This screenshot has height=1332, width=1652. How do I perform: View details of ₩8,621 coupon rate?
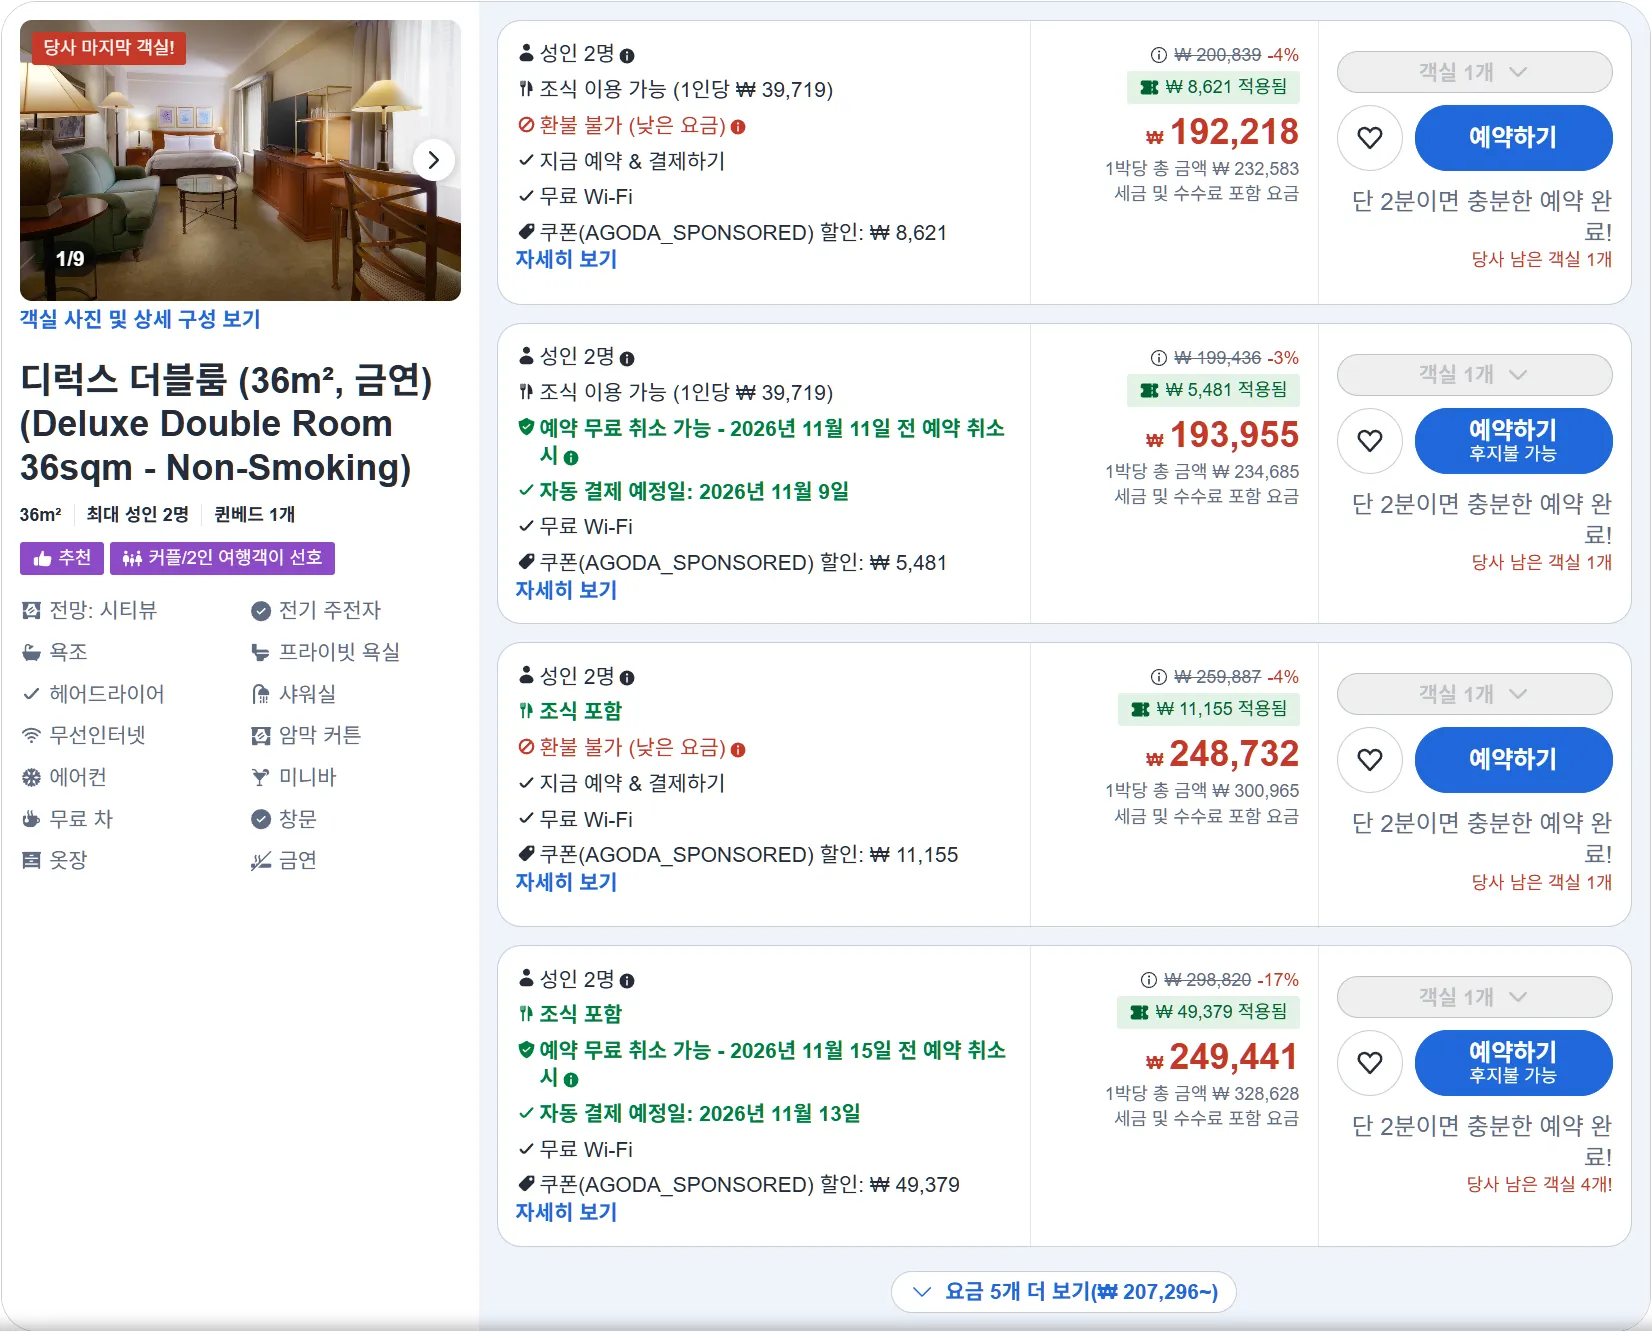coord(566,260)
